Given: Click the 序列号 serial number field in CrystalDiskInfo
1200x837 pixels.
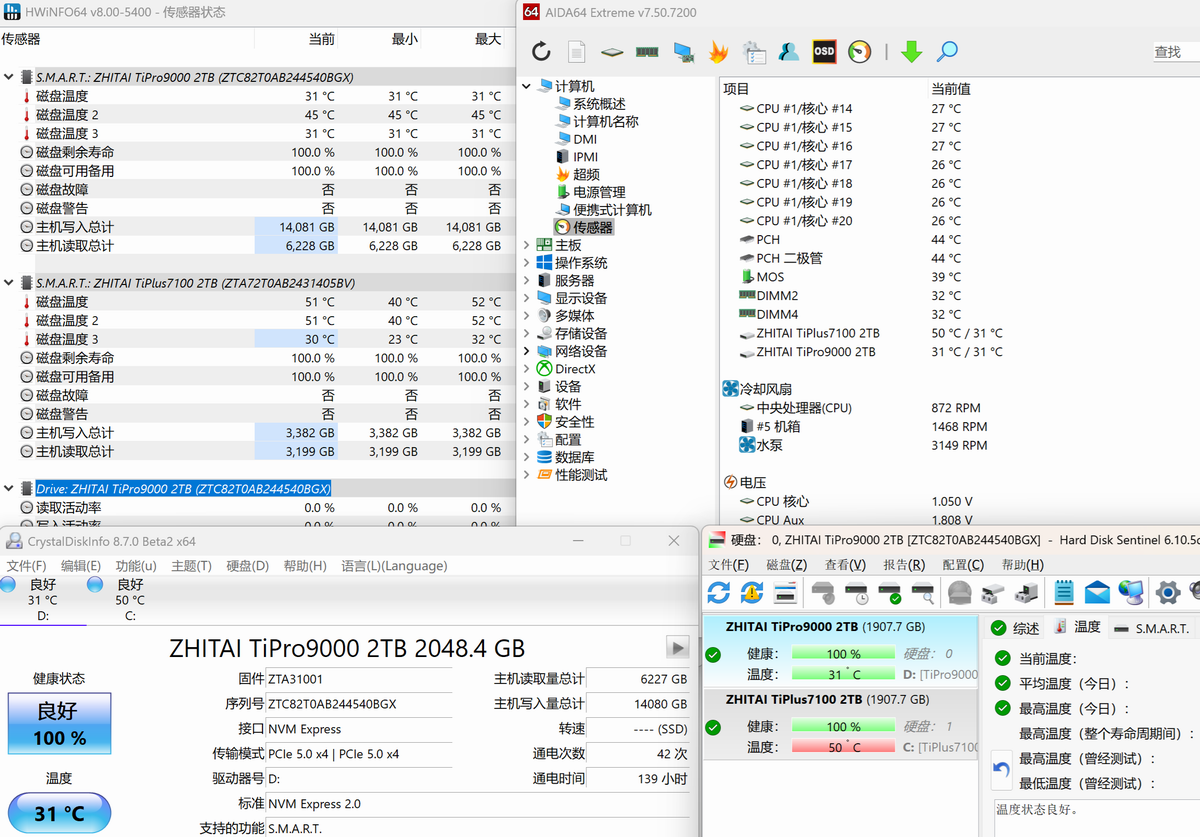Looking at the screenshot, I should 359,704.
